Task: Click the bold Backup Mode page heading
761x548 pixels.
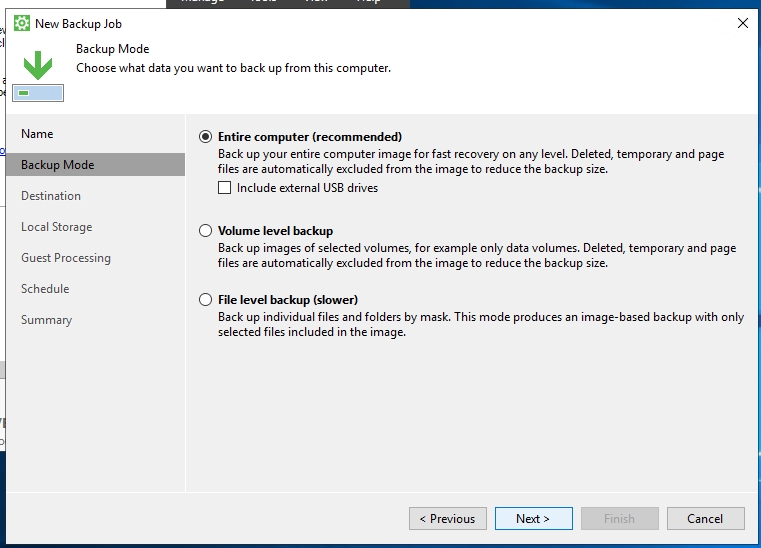Action: pyautogui.click(x=112, y=49)
